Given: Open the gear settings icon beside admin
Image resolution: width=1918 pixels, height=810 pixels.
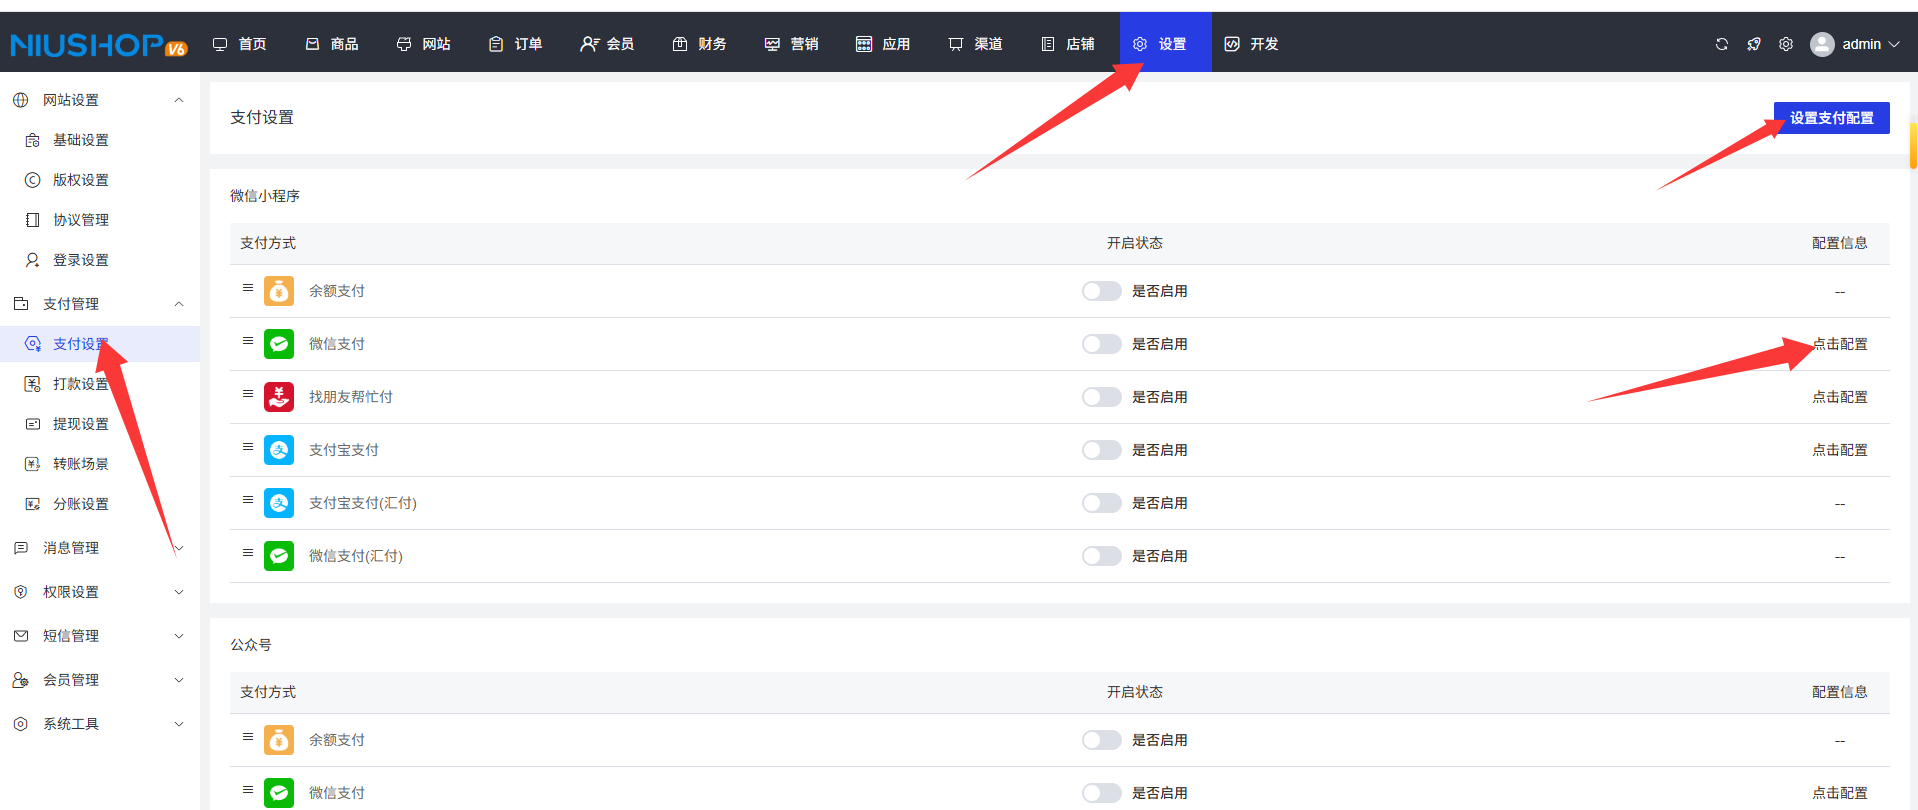Looking at the screenshot, I should coord(1786,44).
